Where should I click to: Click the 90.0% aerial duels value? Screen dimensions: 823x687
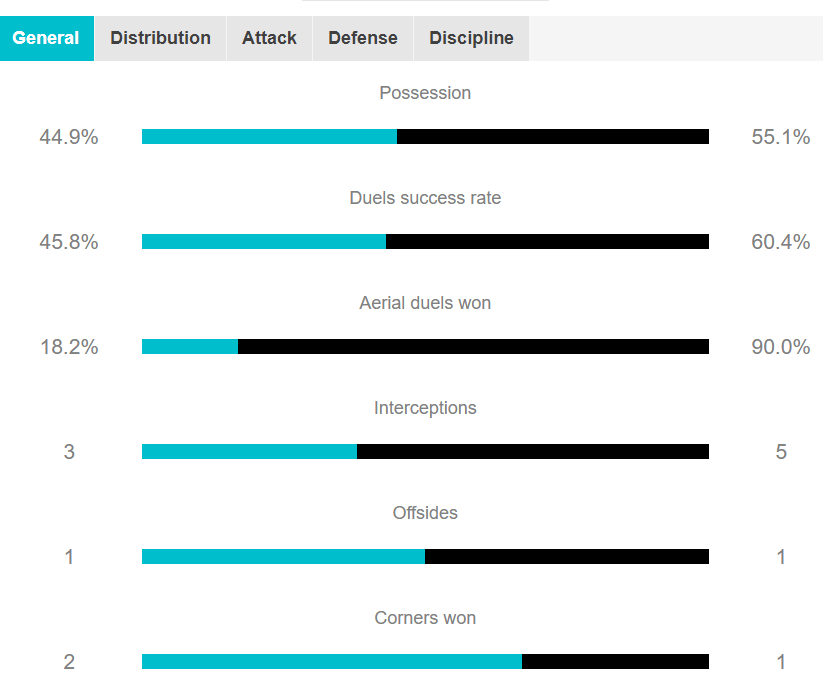click(780, 347)
